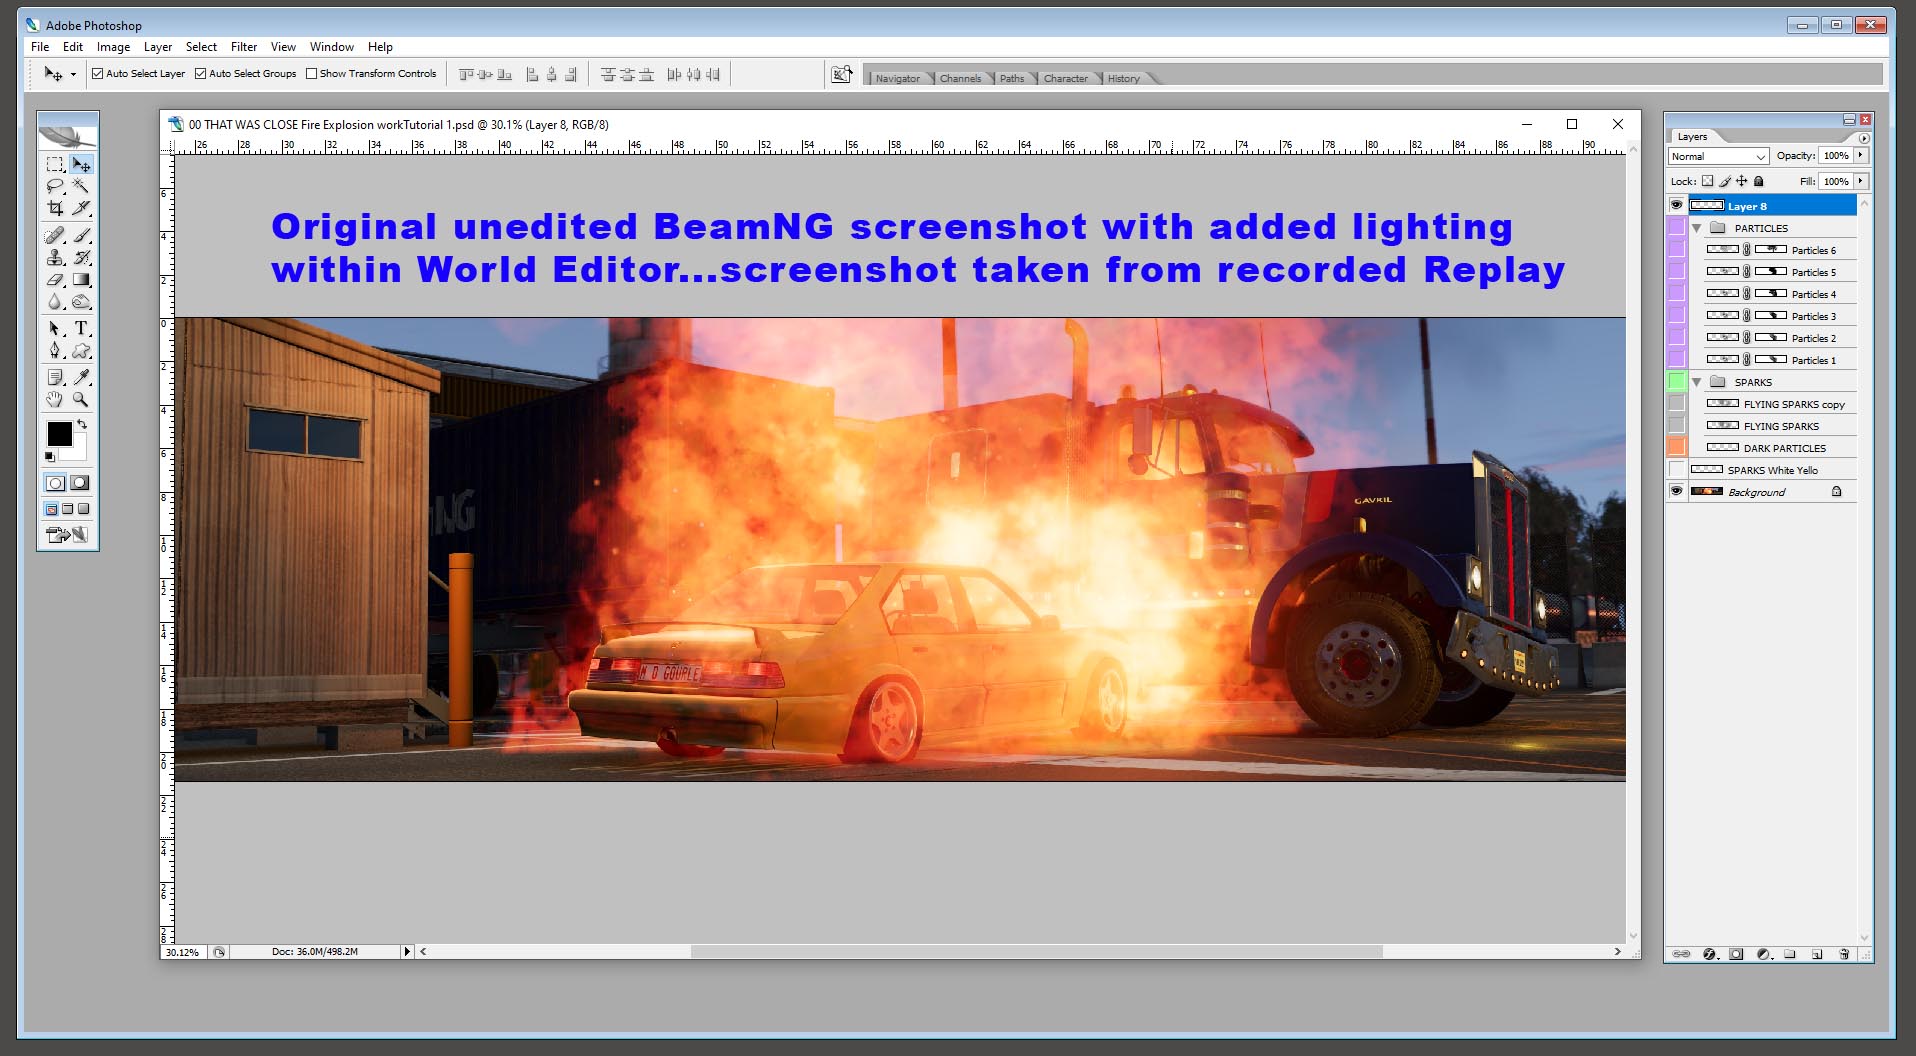Select the Rectangular Marquee tool
This screenshot has height=1056, width=1916.
[x=55, y=164]
